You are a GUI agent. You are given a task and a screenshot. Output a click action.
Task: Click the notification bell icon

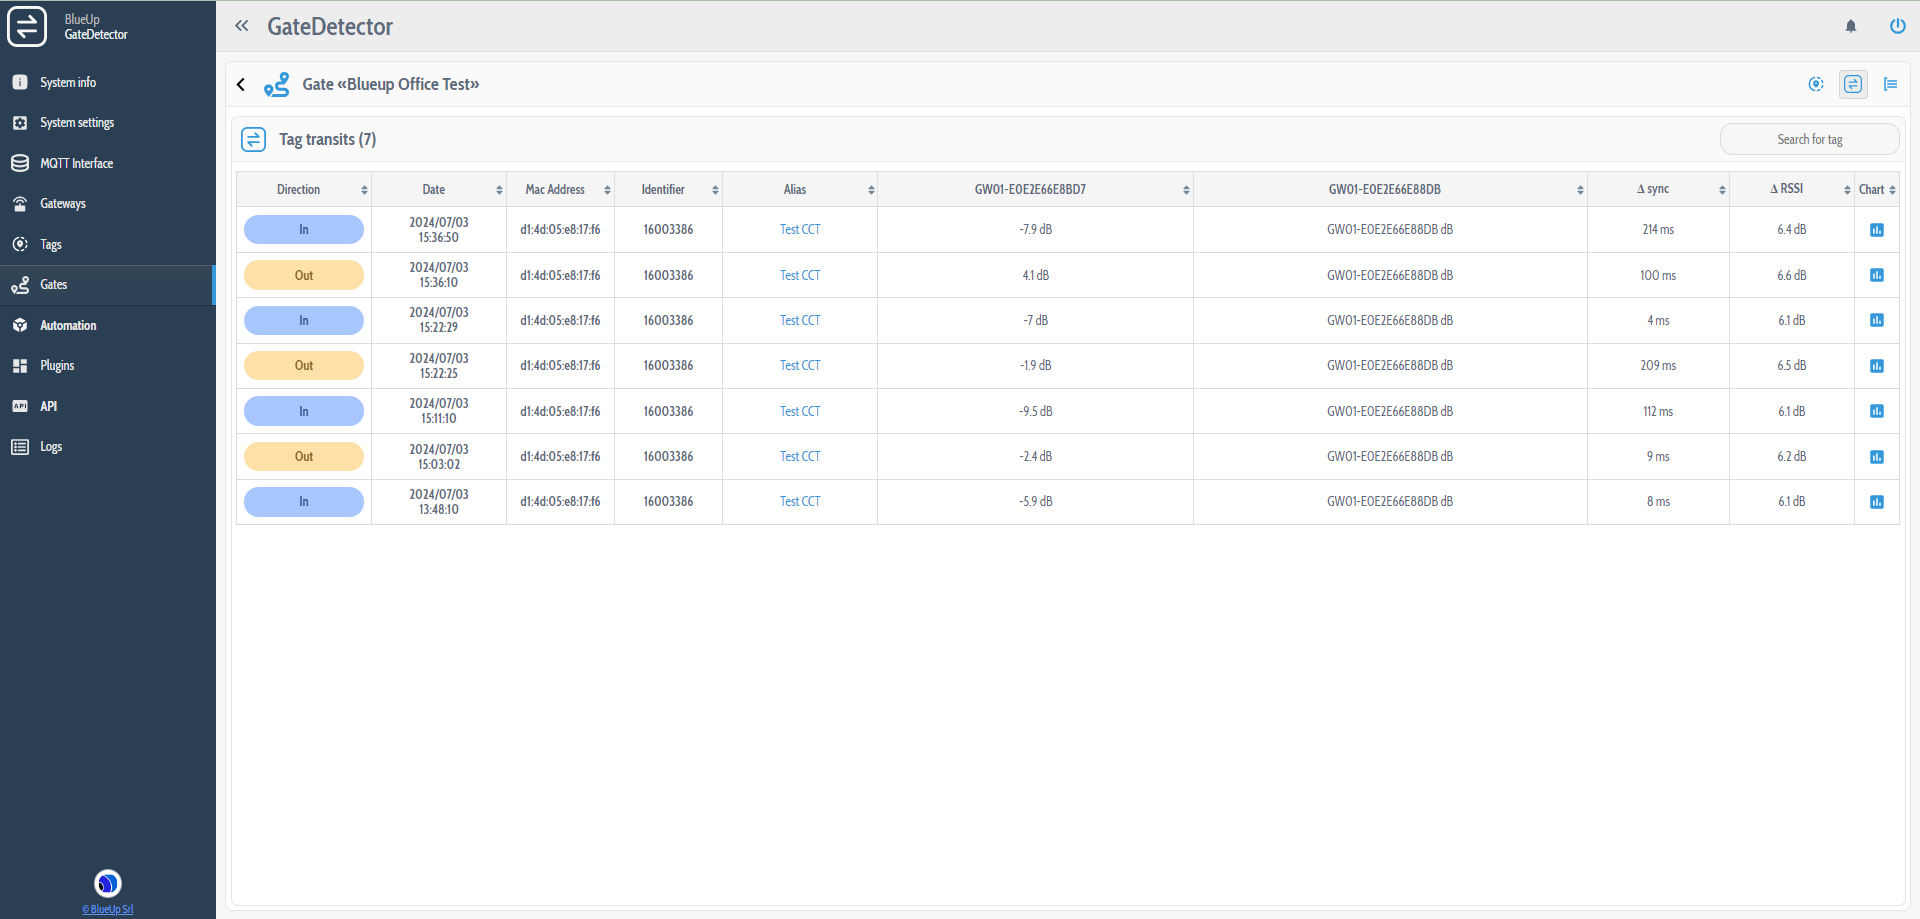pos(1850,27)
